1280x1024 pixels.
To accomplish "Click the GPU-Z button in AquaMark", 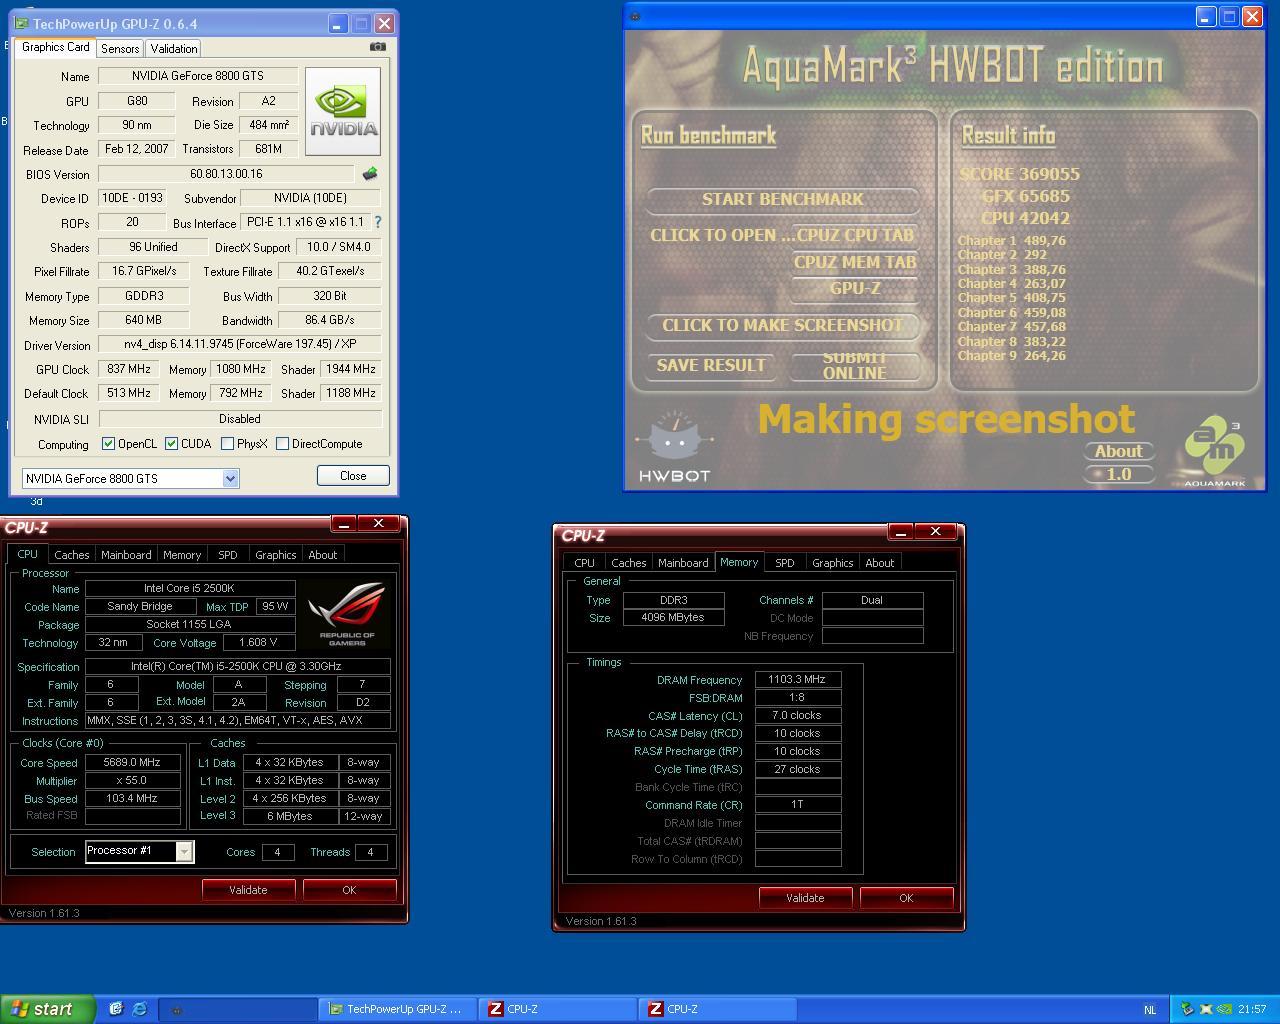I will click(855, 288).
